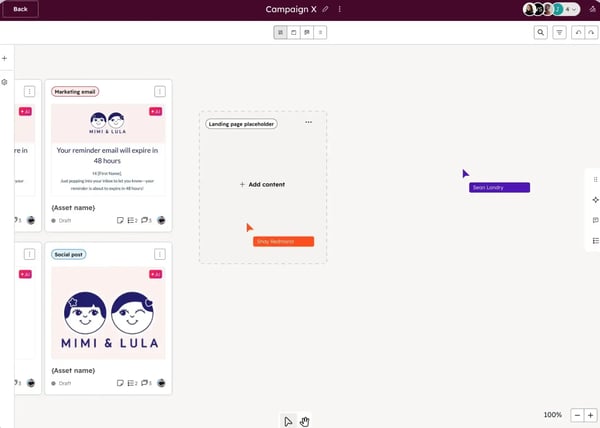Click the sparkle icon in right side panel
The width and height of the screenshot is (600, 428).
[x=595, y=200]
